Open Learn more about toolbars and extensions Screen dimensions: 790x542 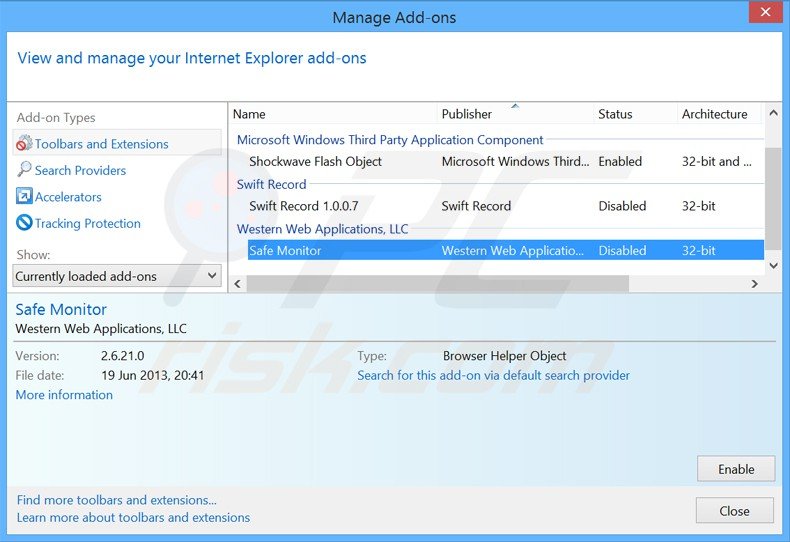tap(133, 517)
